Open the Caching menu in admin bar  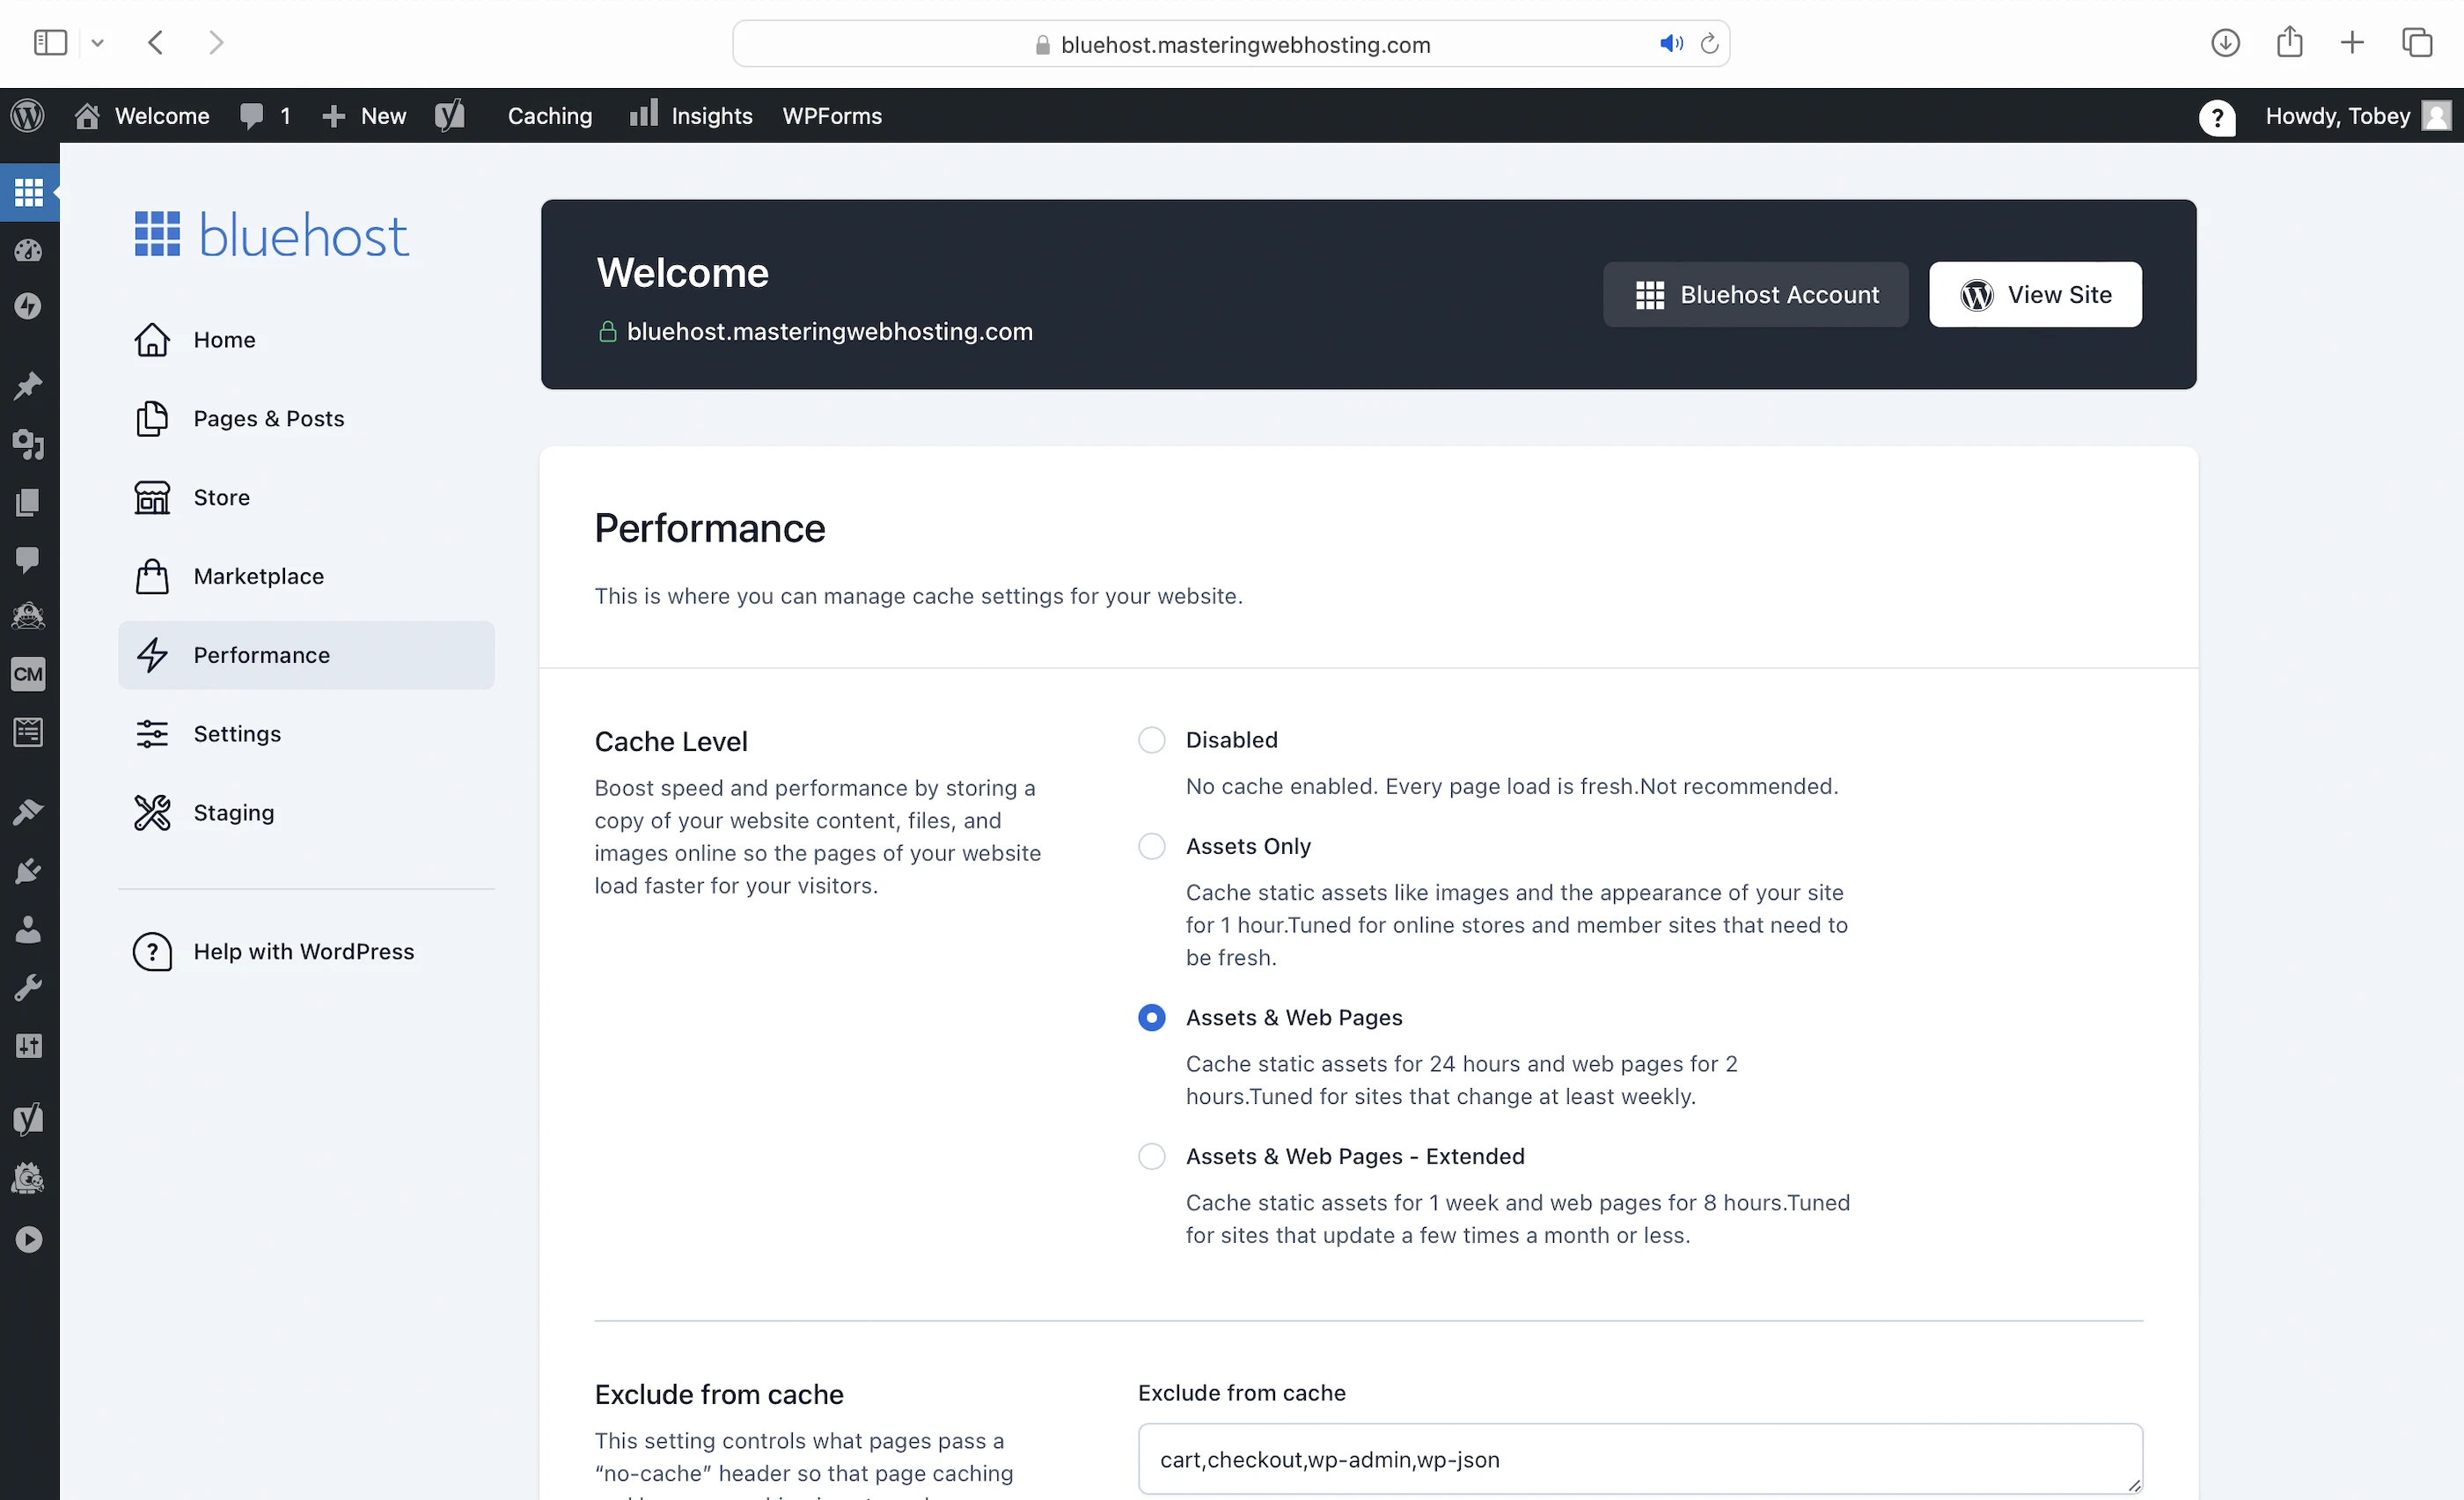coord(549,116)
